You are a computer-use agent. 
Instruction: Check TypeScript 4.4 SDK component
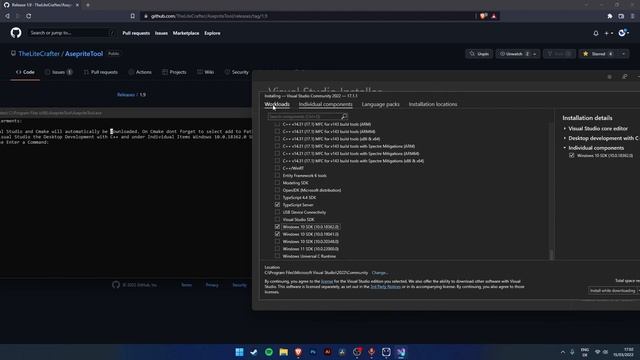click(277, 197)
